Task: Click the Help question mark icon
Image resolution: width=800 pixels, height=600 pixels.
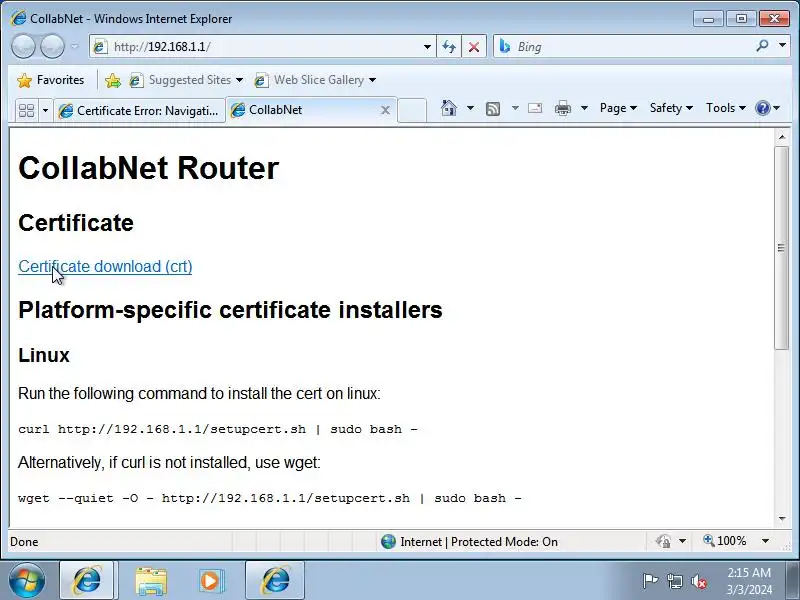Action: coord(763,108)
